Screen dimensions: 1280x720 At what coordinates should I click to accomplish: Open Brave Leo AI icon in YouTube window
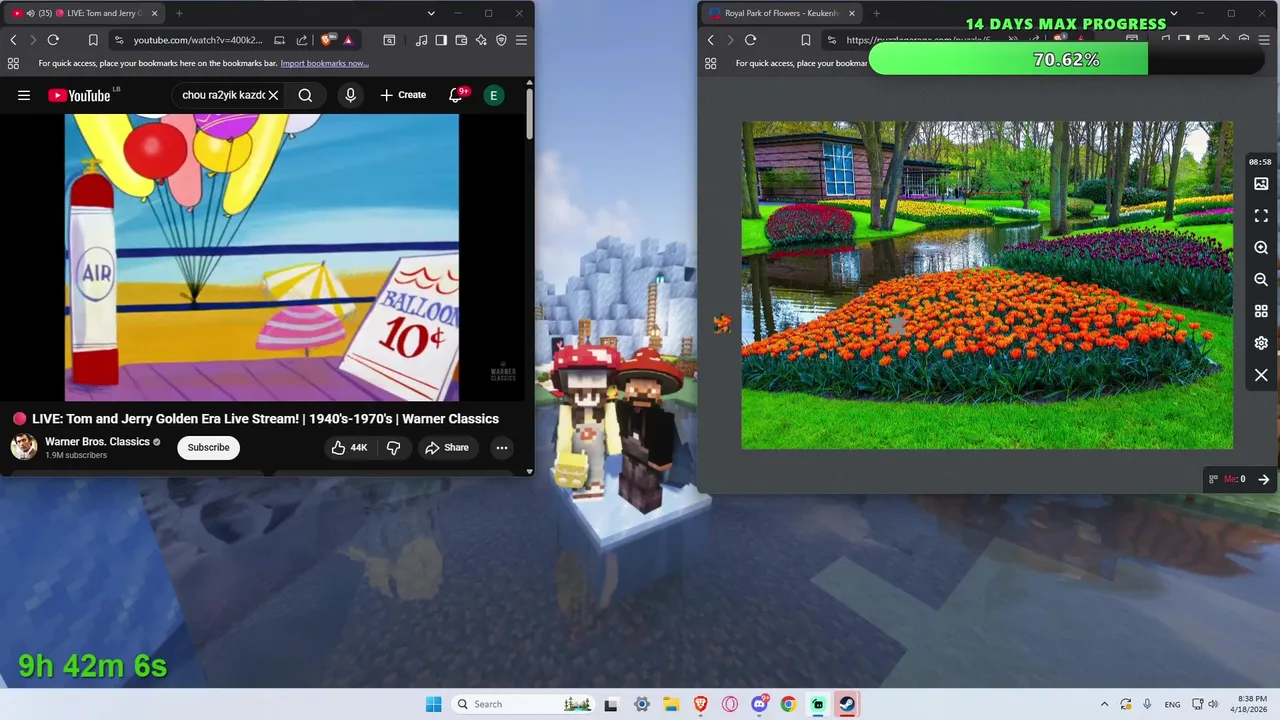click(x=481, y=40)
